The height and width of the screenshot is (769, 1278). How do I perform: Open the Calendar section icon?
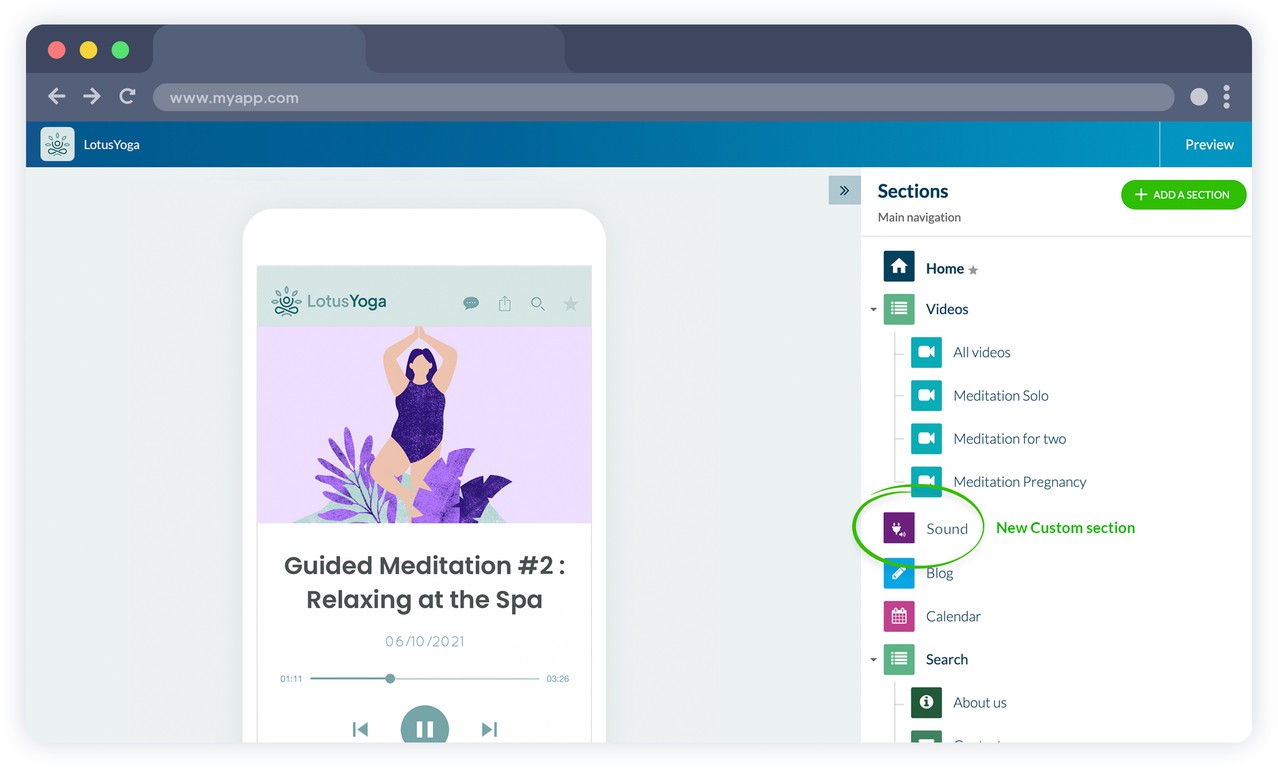point(899,616)
